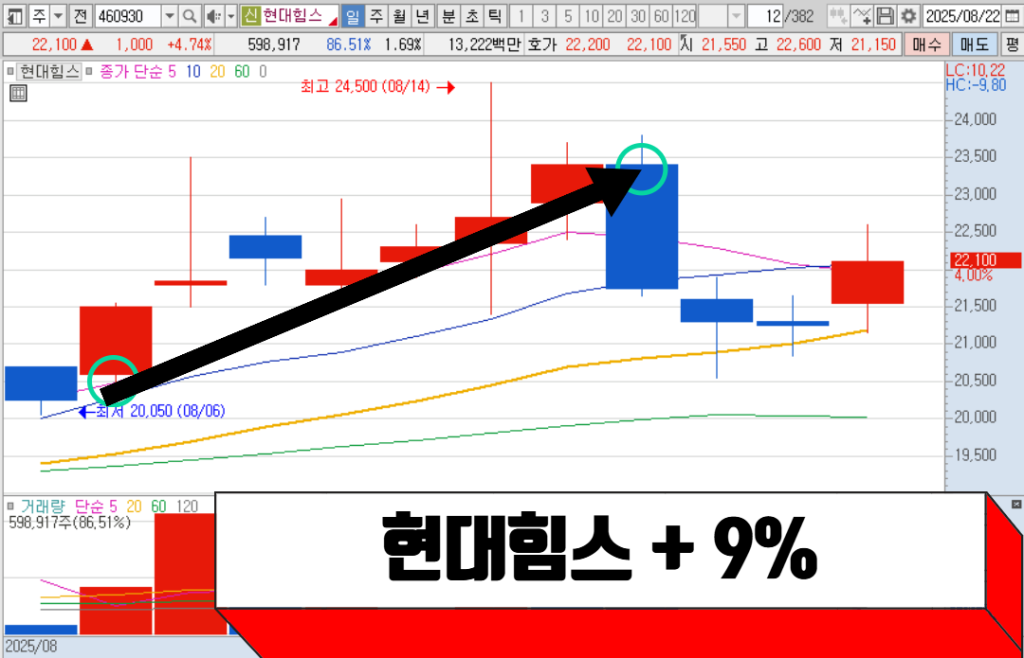Viewport: 1024px width, 658px height.
Task: Click the 2025/08 date label on time axis
Action: 31,646
